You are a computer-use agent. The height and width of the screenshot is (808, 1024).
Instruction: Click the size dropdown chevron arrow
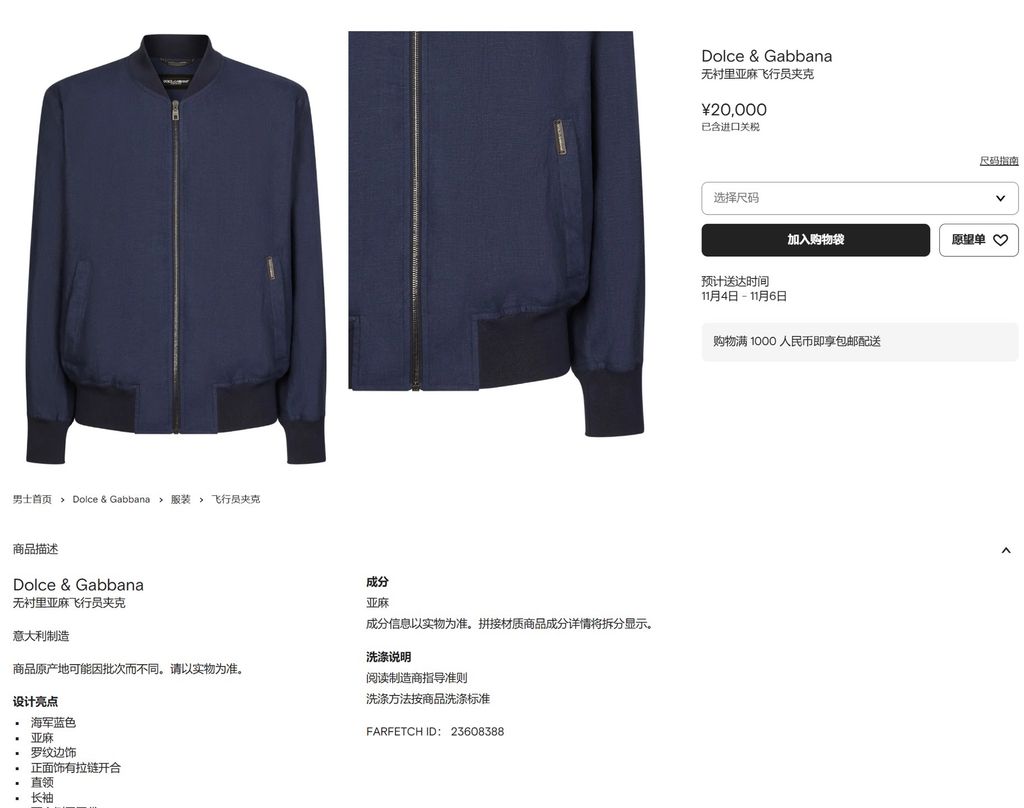click(1000, 198)
